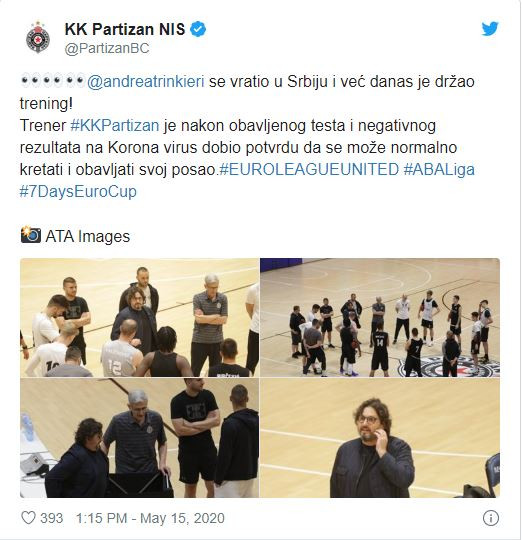Open the #ABALiga hashtag
522x540 pixels.
pyautogui.click(x=439, y=170)
